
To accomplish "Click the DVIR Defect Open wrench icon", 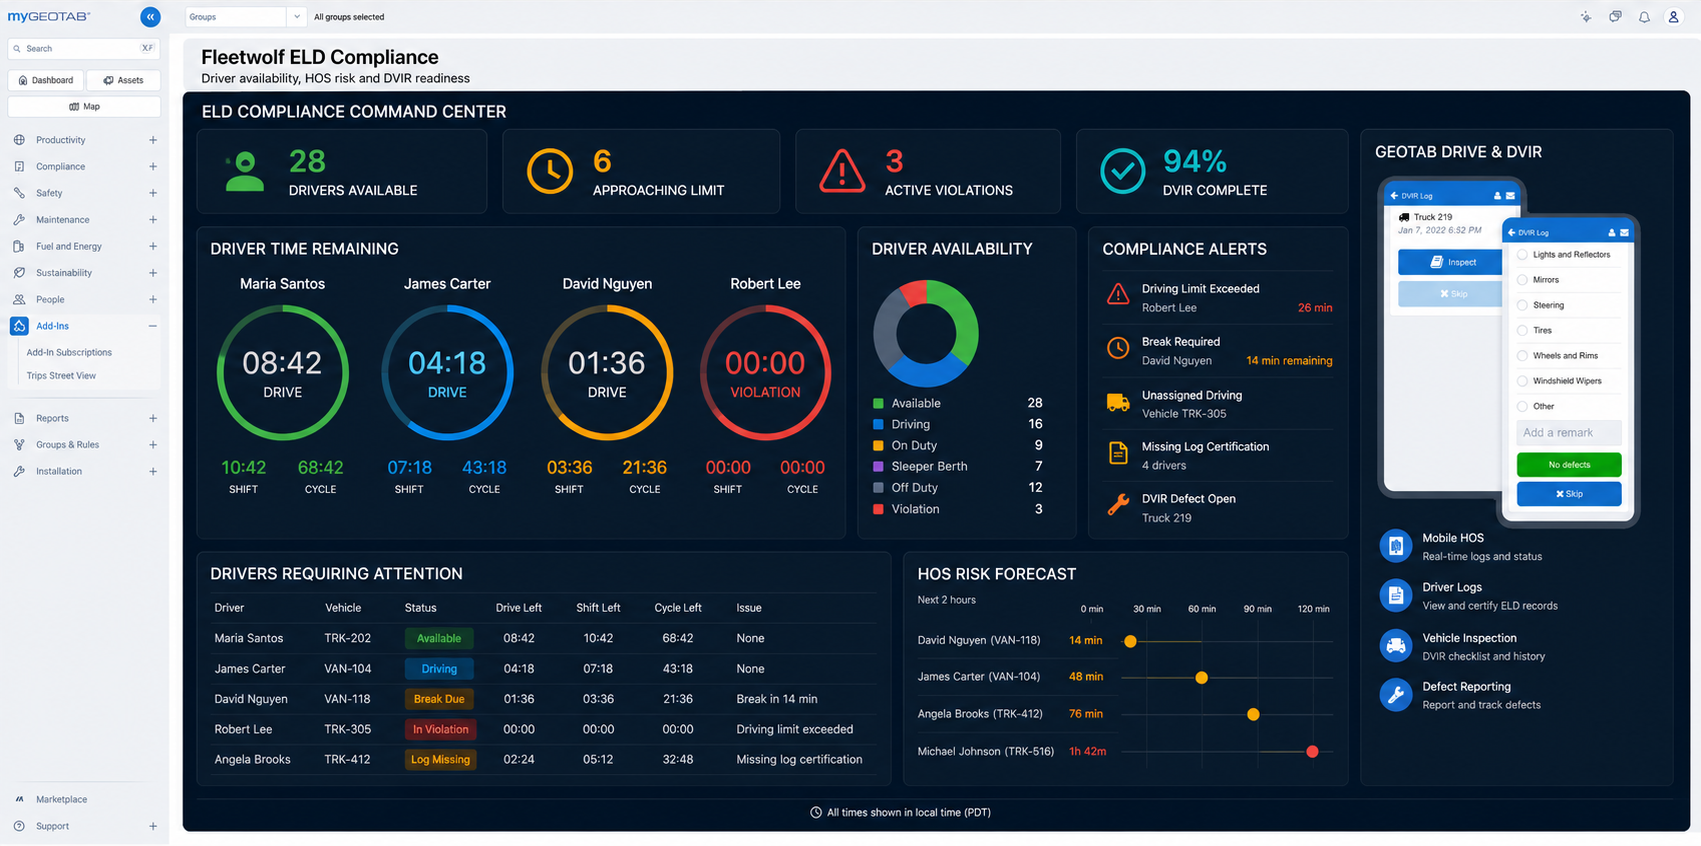I will pos(1118,505).
